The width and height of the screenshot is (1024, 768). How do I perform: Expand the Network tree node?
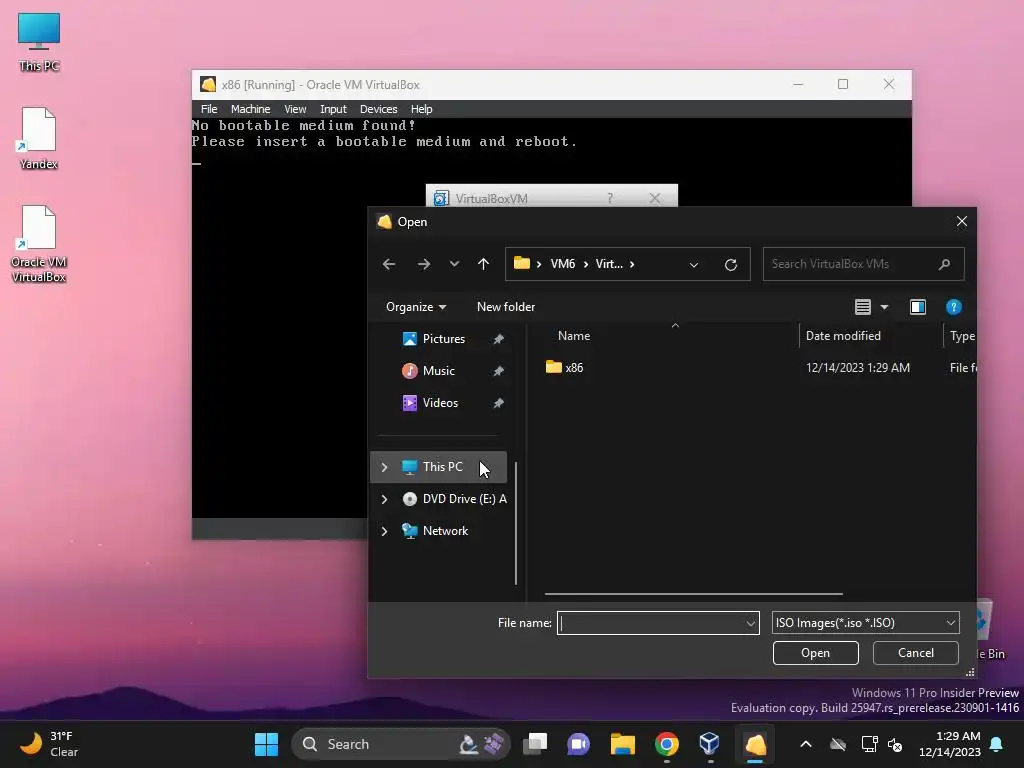pyautogui.click(x=384, y=531)
